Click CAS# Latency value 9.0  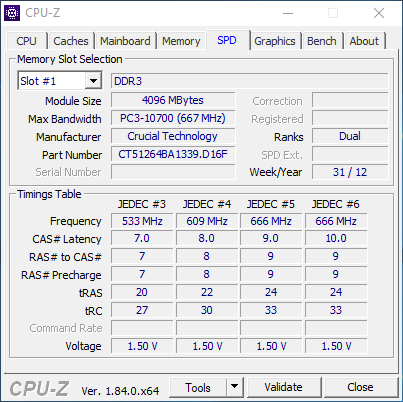(x=271, y=239)
